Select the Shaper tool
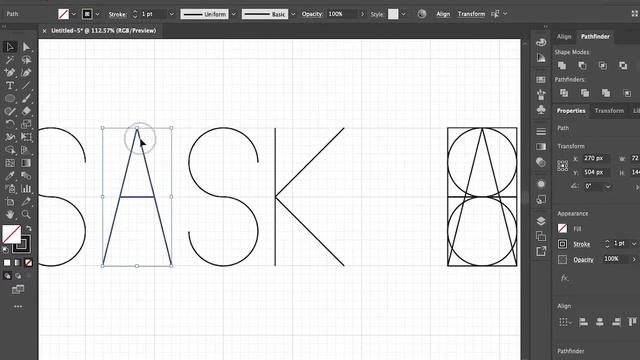This screenshot has height=360, width=640. (10, 111)
